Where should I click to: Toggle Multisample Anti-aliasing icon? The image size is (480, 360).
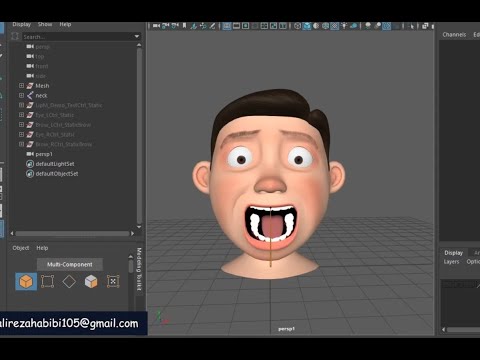coord(387,26)
